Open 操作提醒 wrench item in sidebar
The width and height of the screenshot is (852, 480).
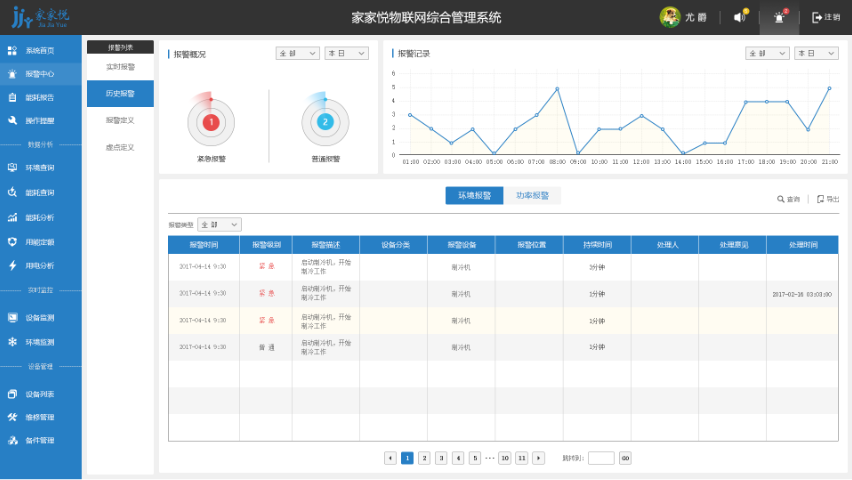[x=40, y=121]
